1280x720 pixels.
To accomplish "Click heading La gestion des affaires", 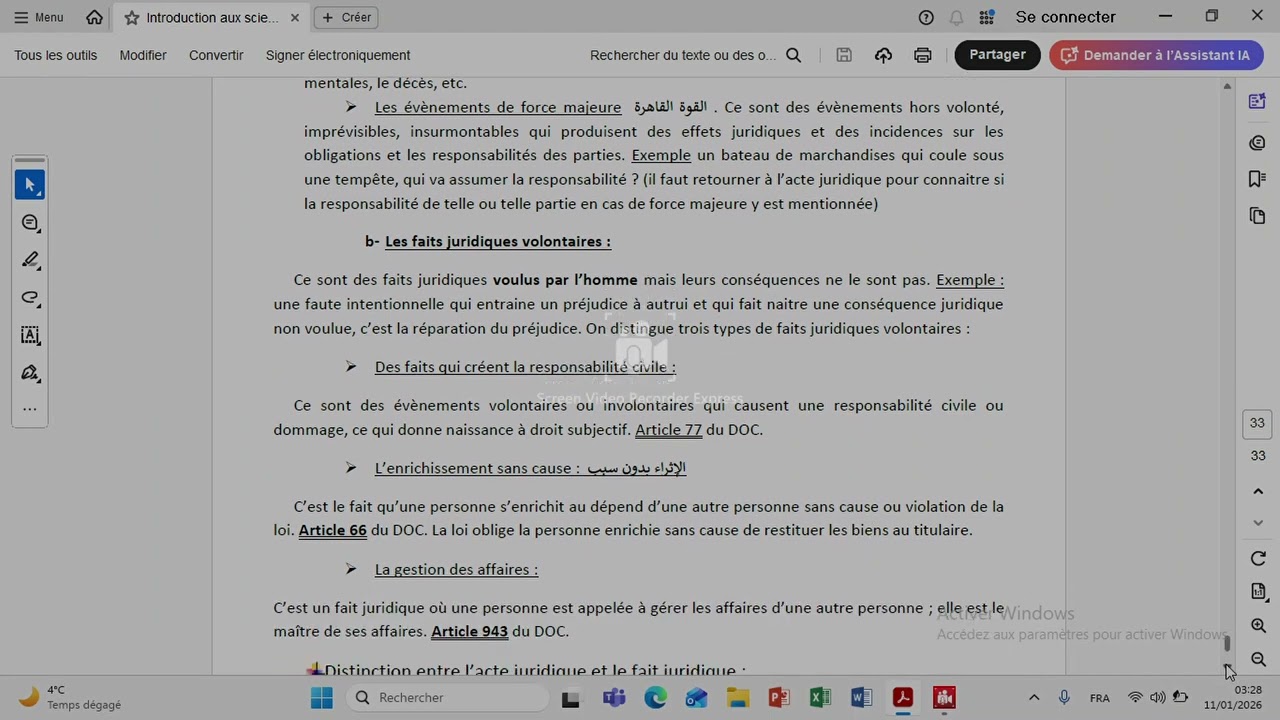I will click(456, 570).
